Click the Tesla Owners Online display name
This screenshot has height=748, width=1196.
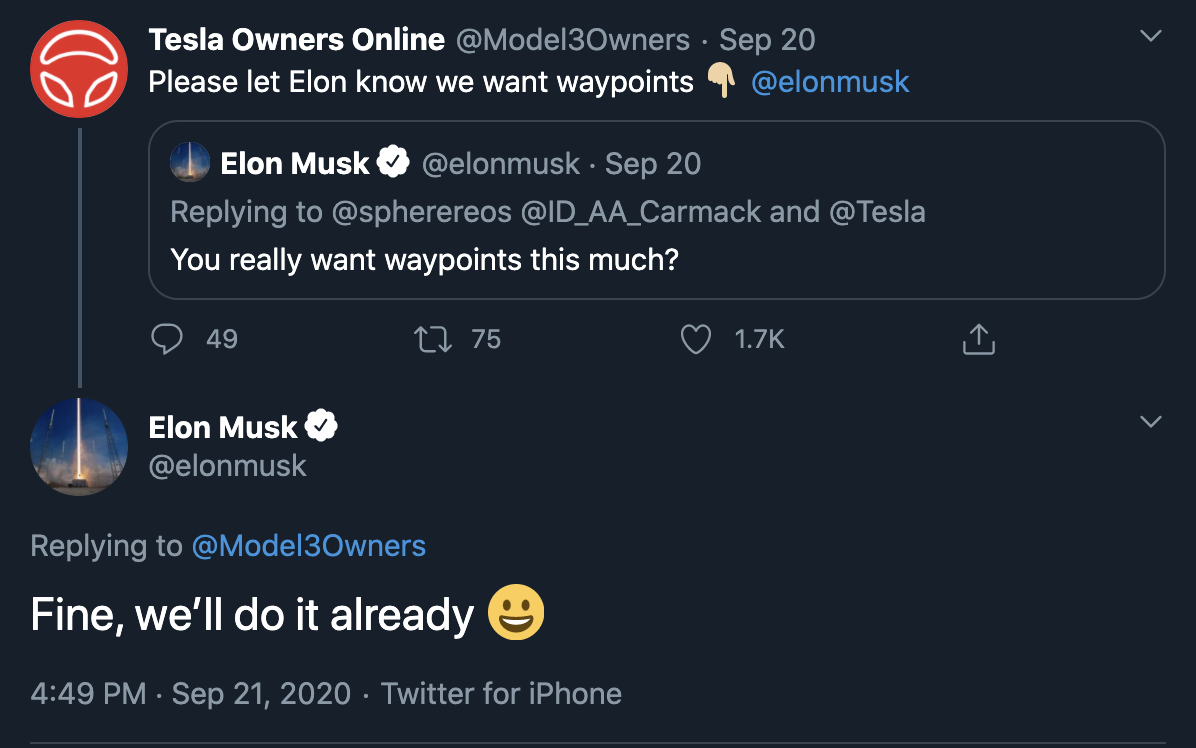(297, 40)
